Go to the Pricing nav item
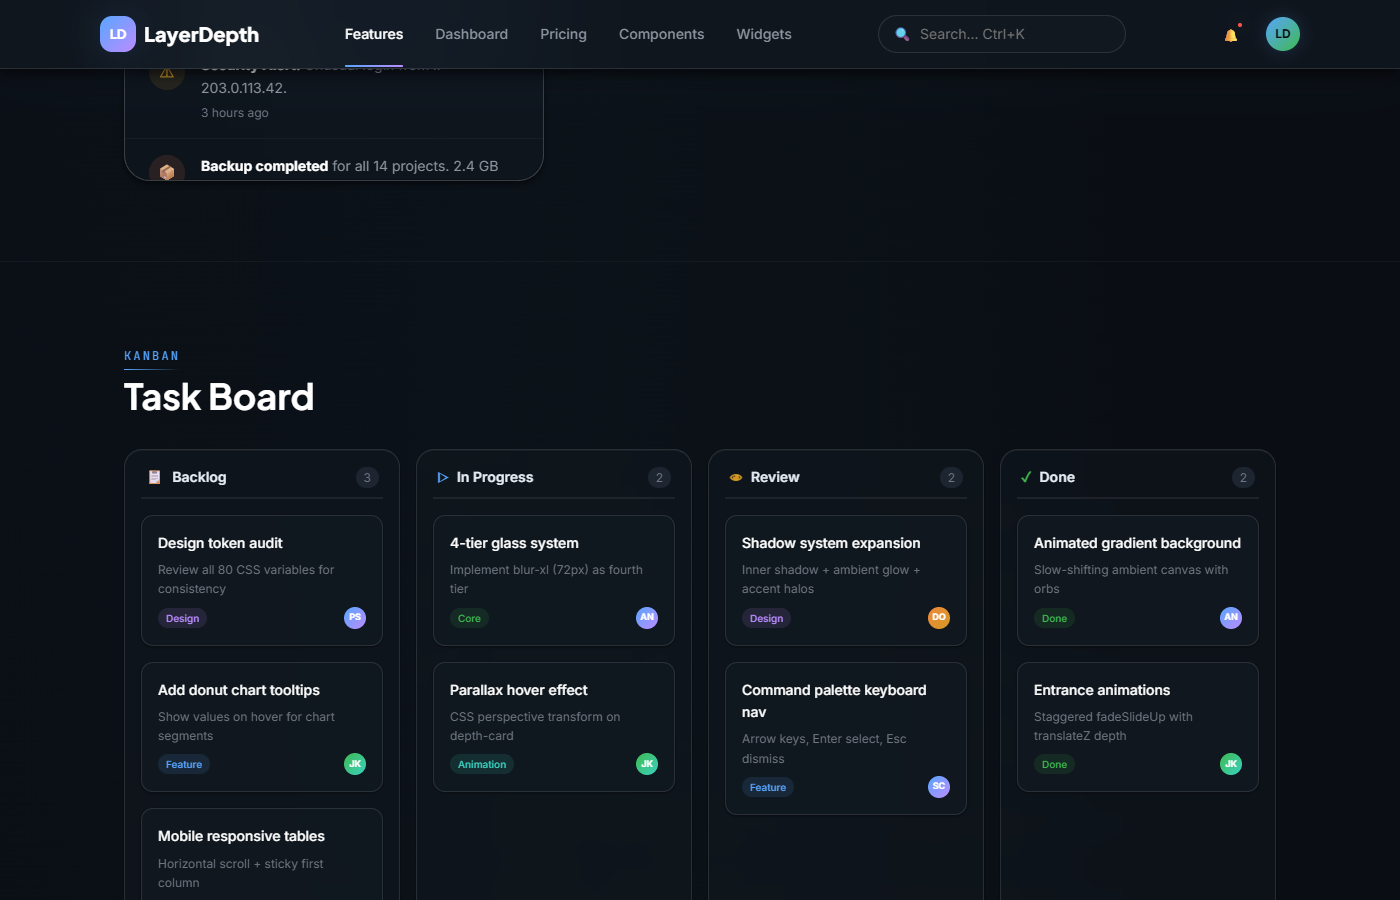 pyautogui.click(x=563, y=34)
